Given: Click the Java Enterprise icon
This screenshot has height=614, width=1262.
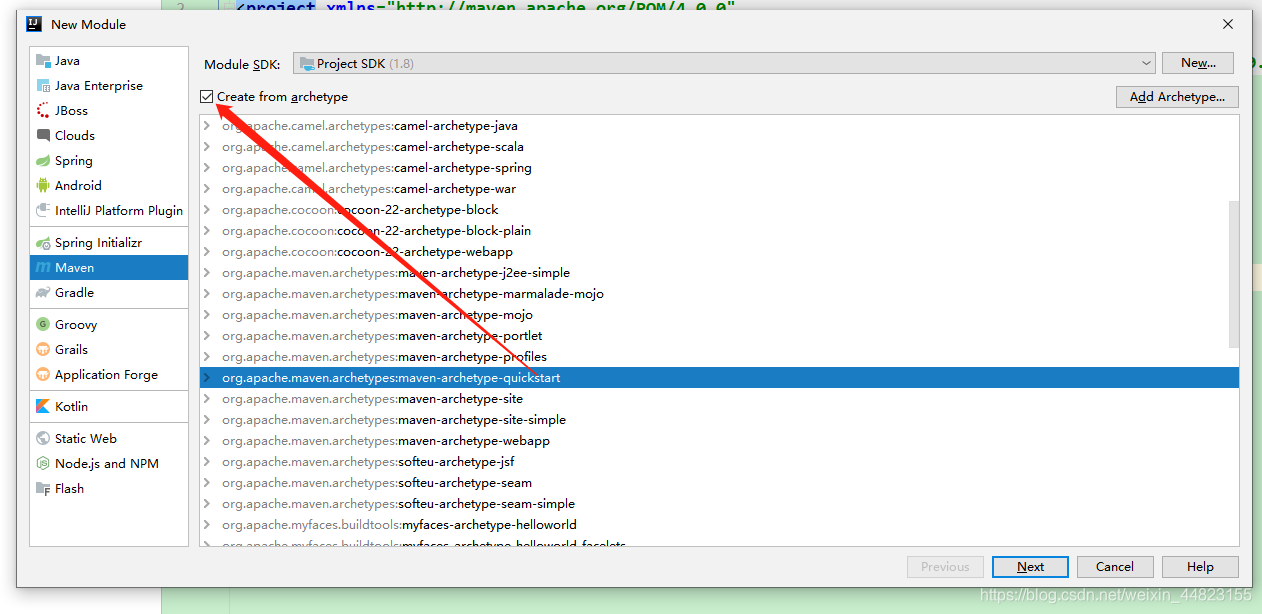Looking at the screenshot, I should click(x=43, y=85).
